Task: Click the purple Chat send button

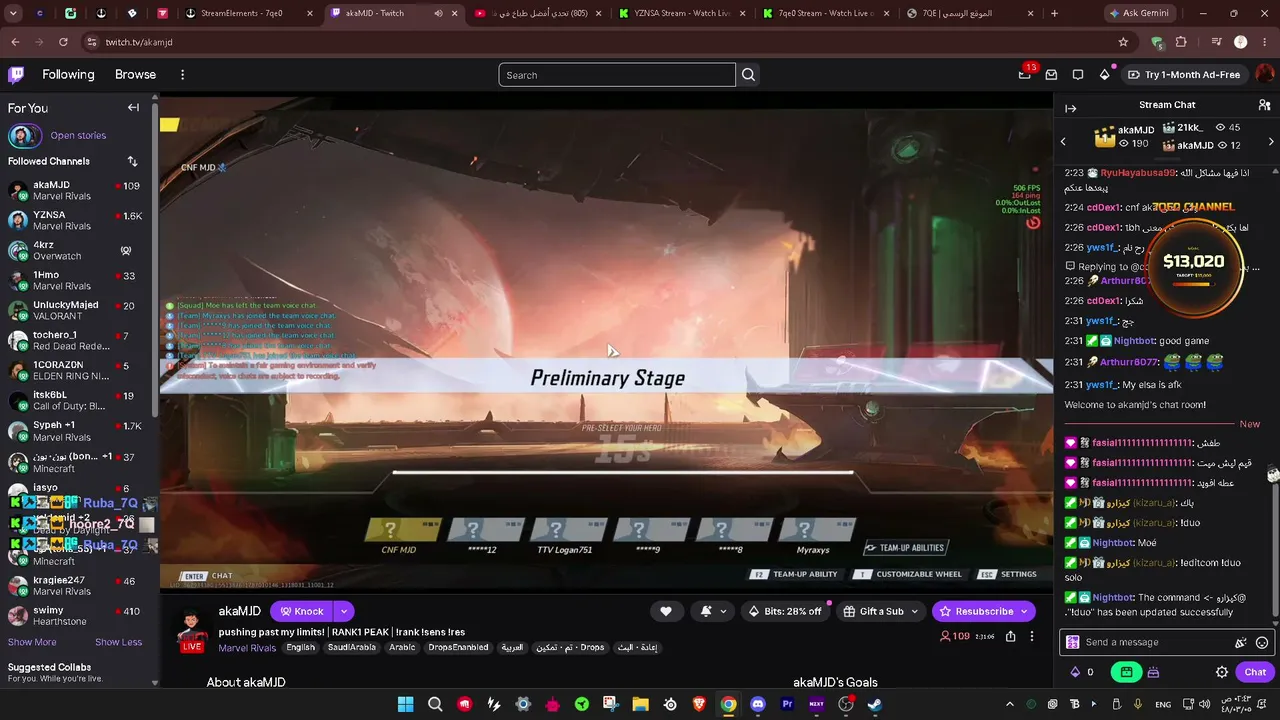Action: (1255, 672)
